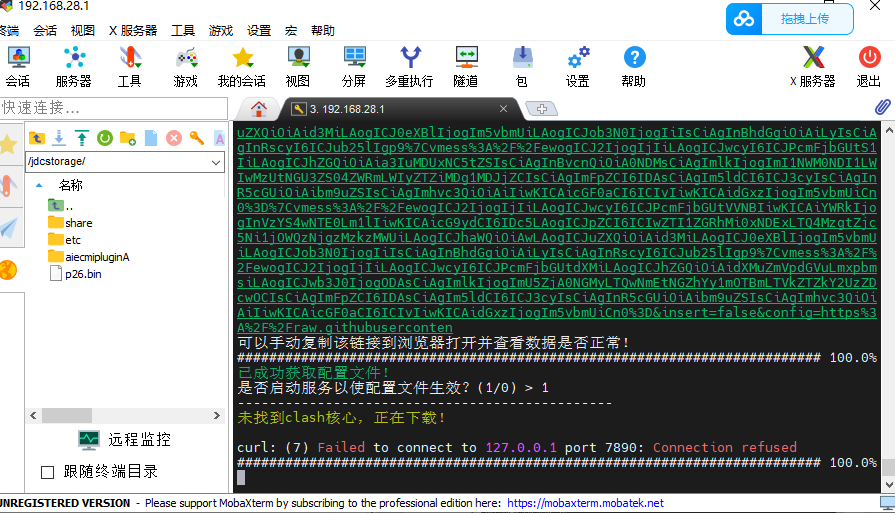Open the 分屏 split screen tool

[x=354, y=66]
